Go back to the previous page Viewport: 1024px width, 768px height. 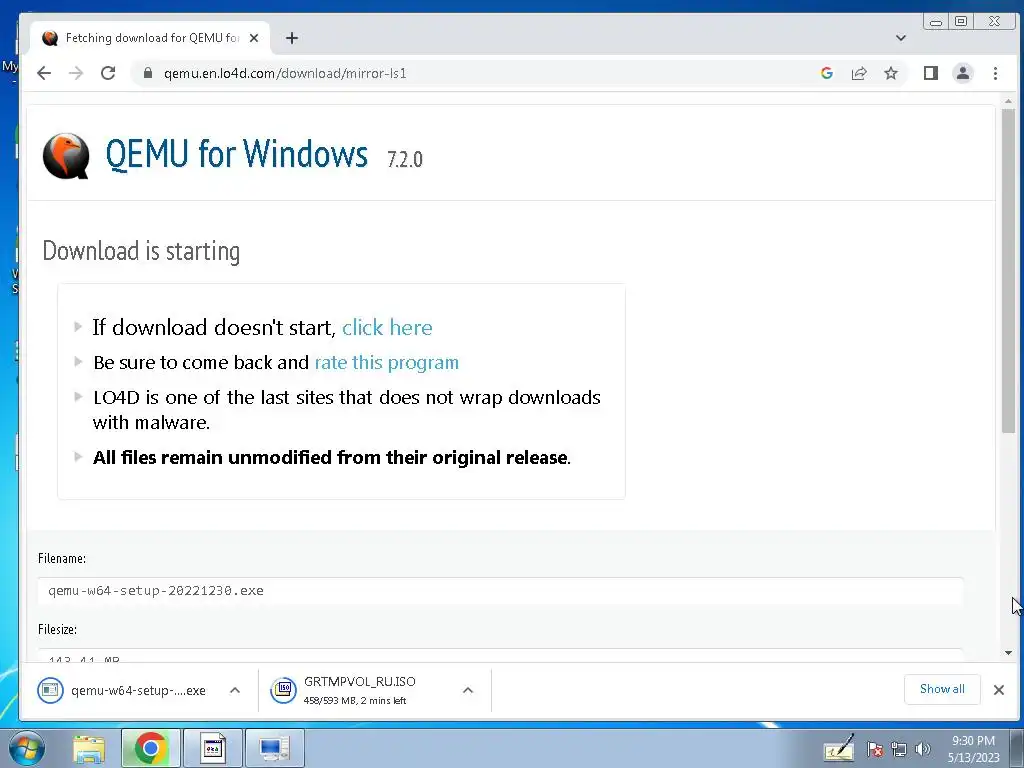(44, 73)
